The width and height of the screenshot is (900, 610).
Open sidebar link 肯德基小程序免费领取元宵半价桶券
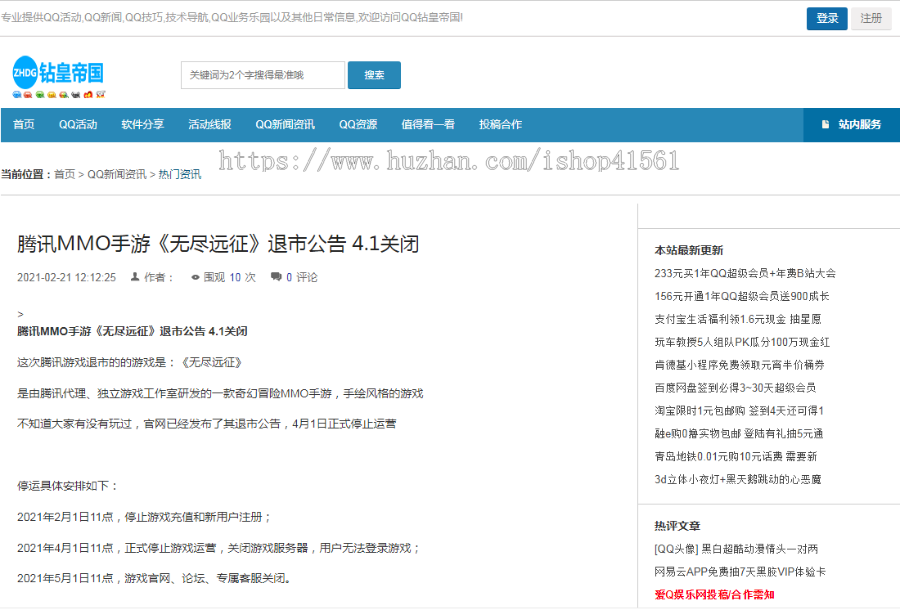click(739, 365)
